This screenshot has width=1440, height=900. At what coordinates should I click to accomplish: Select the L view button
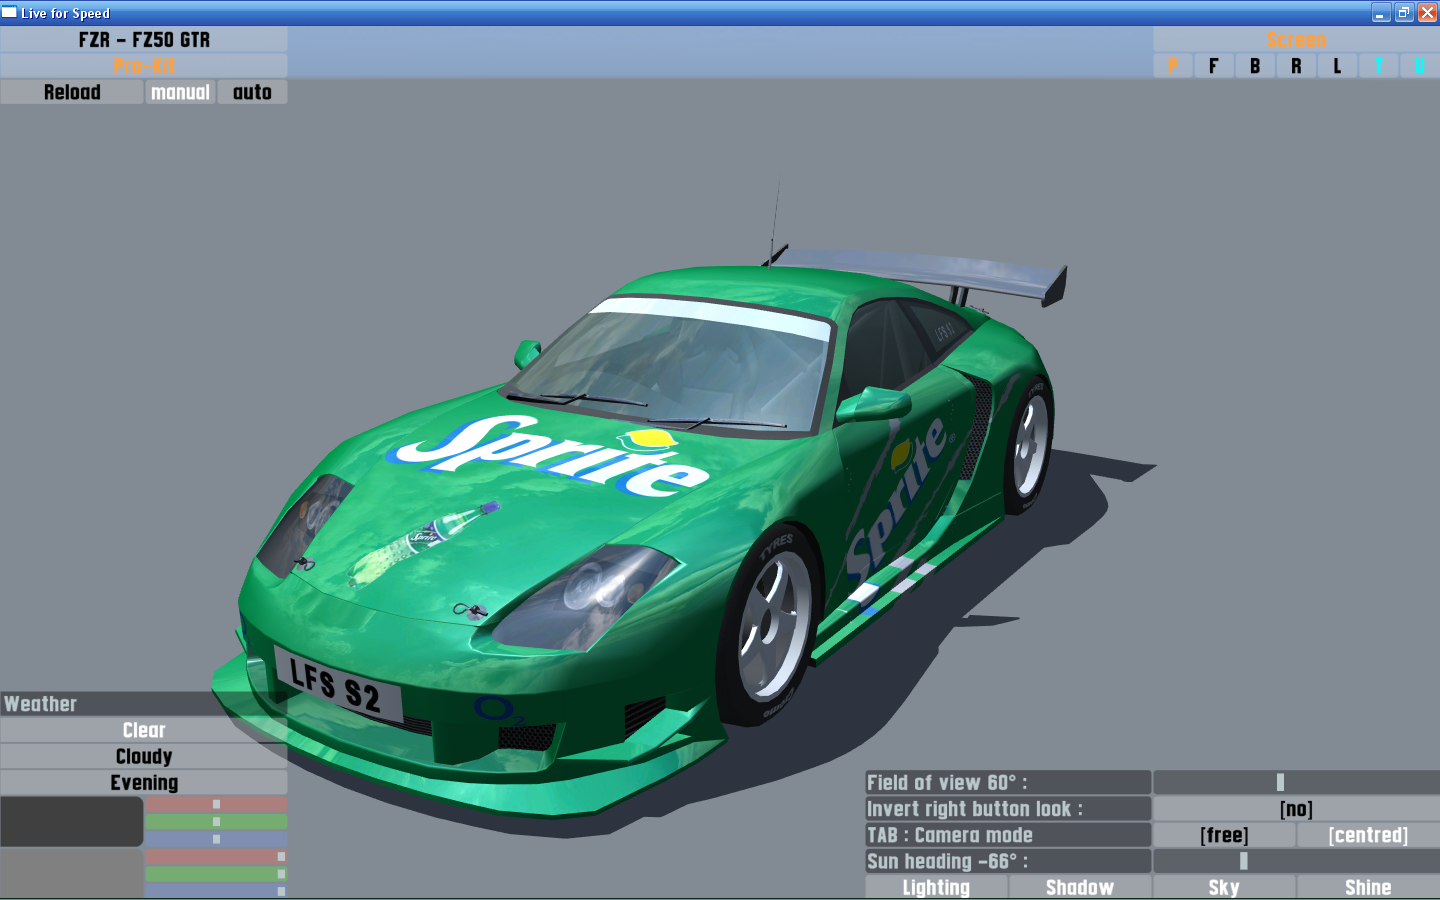tap(1337, 66)
